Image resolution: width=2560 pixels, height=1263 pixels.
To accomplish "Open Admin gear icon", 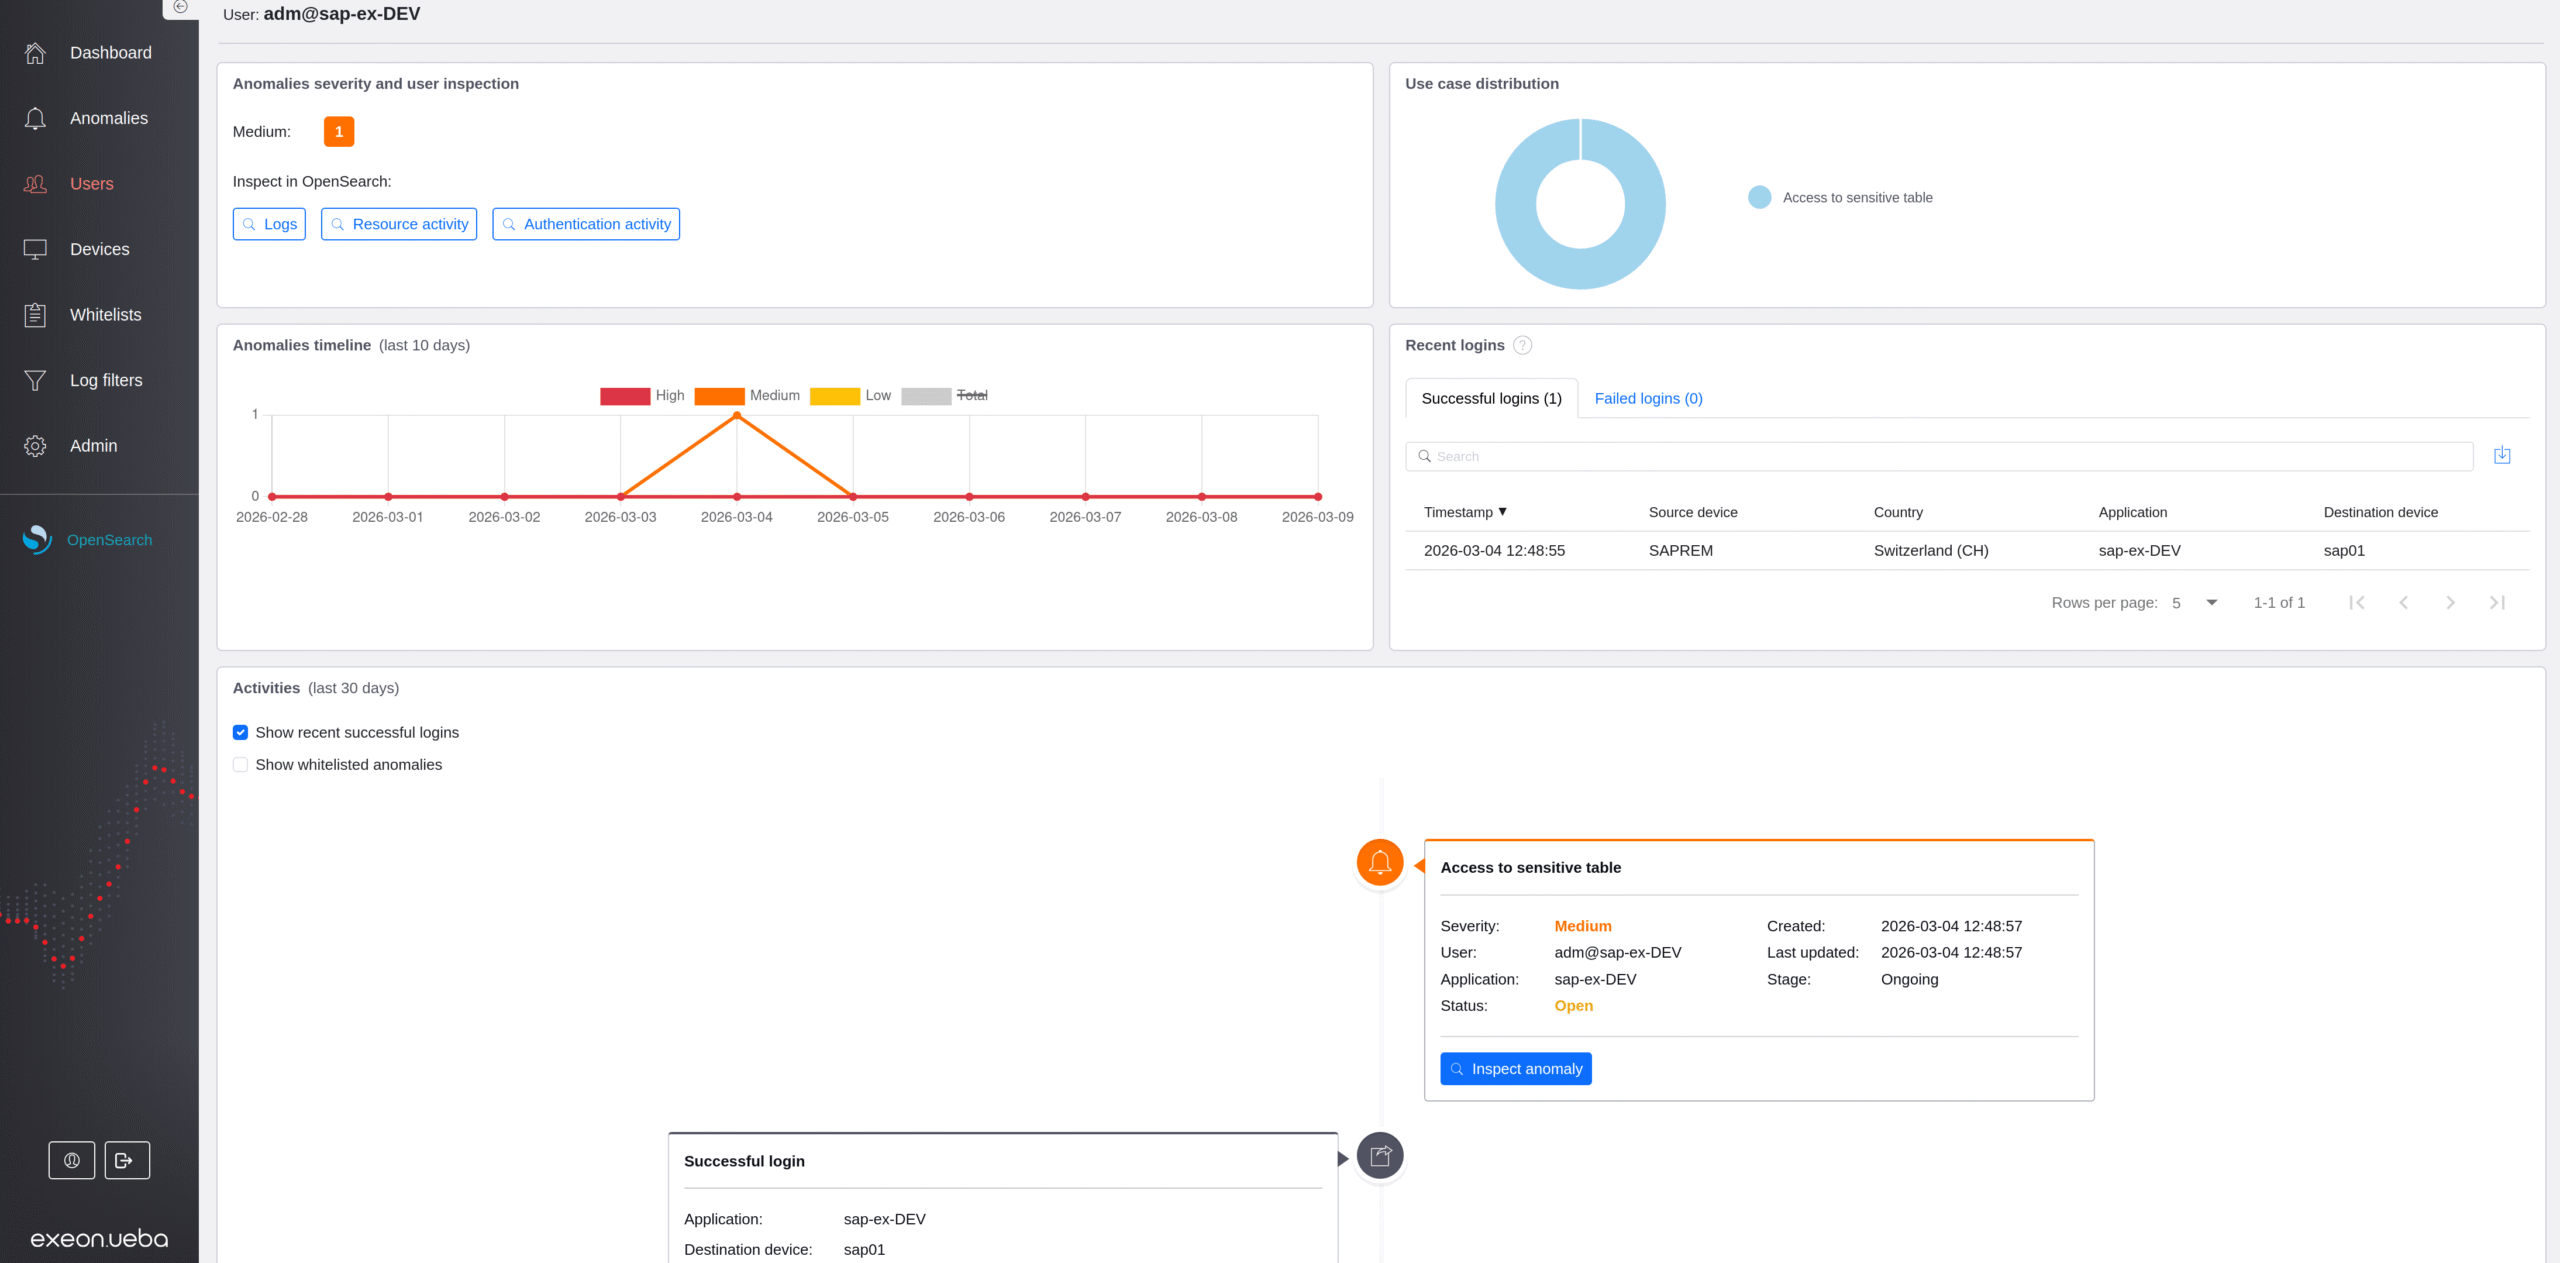I will (35, 446).
